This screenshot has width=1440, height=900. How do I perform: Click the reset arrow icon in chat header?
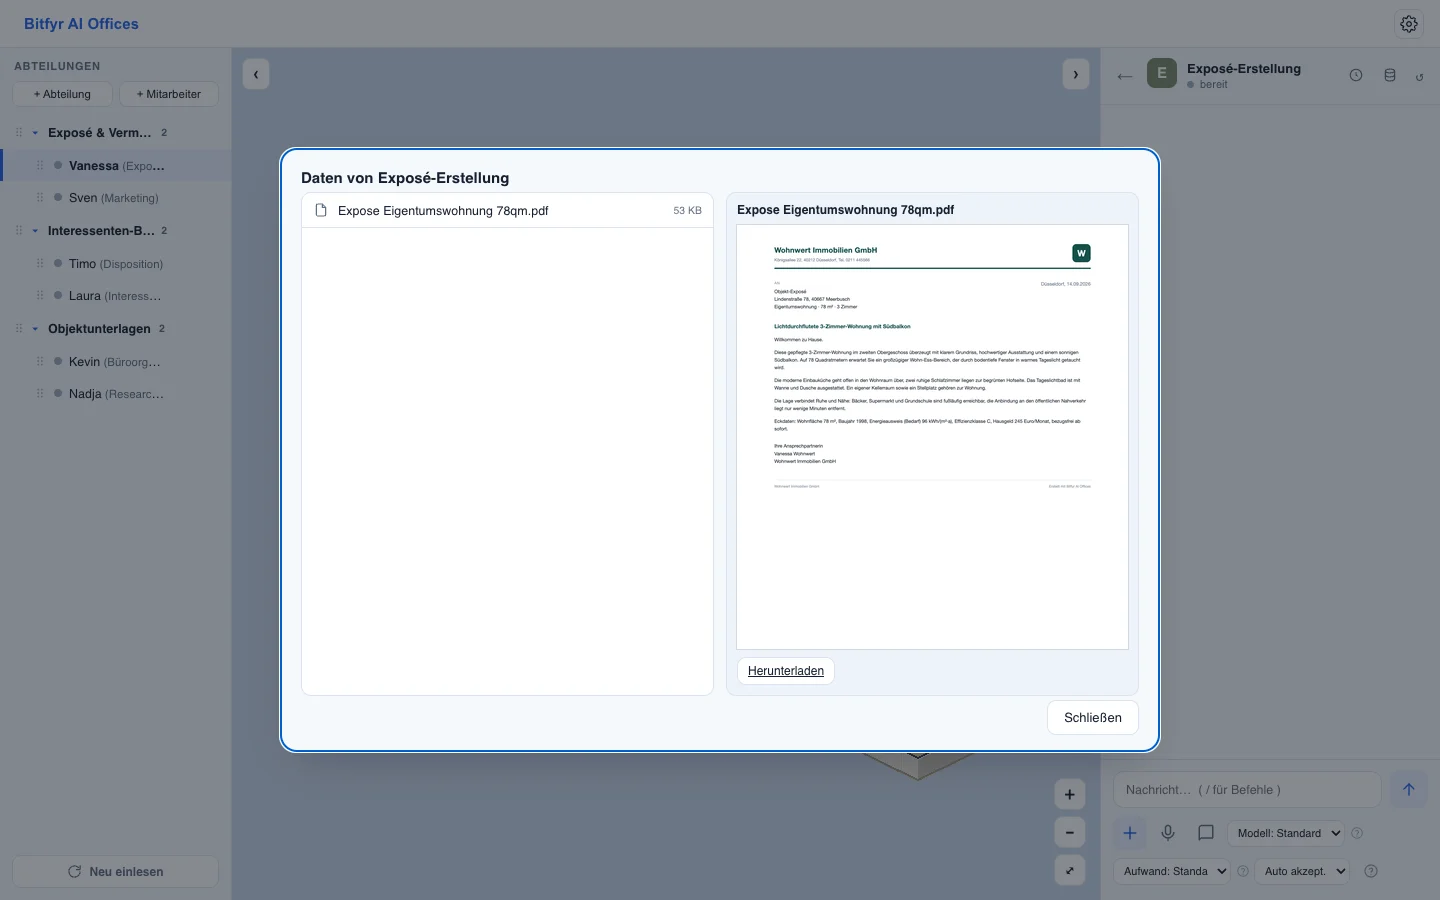tap(1419, 76)
